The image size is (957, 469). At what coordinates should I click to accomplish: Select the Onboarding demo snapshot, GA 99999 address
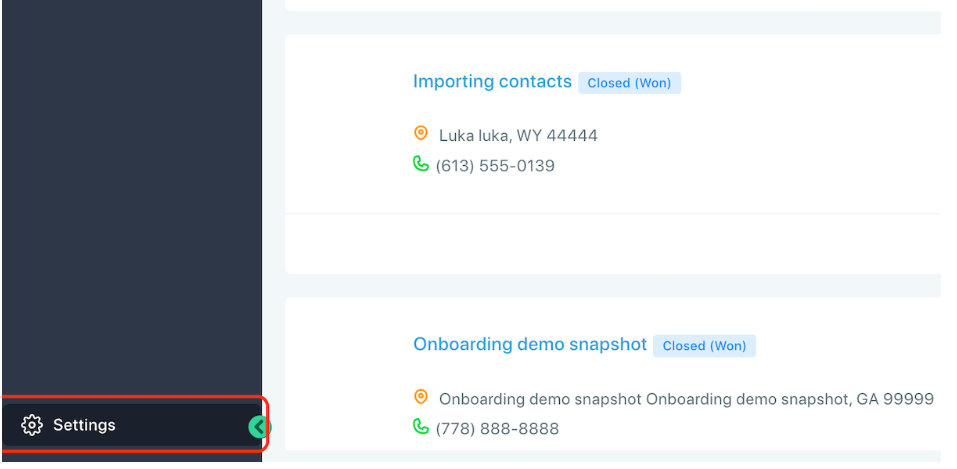[x=686, y=399]
